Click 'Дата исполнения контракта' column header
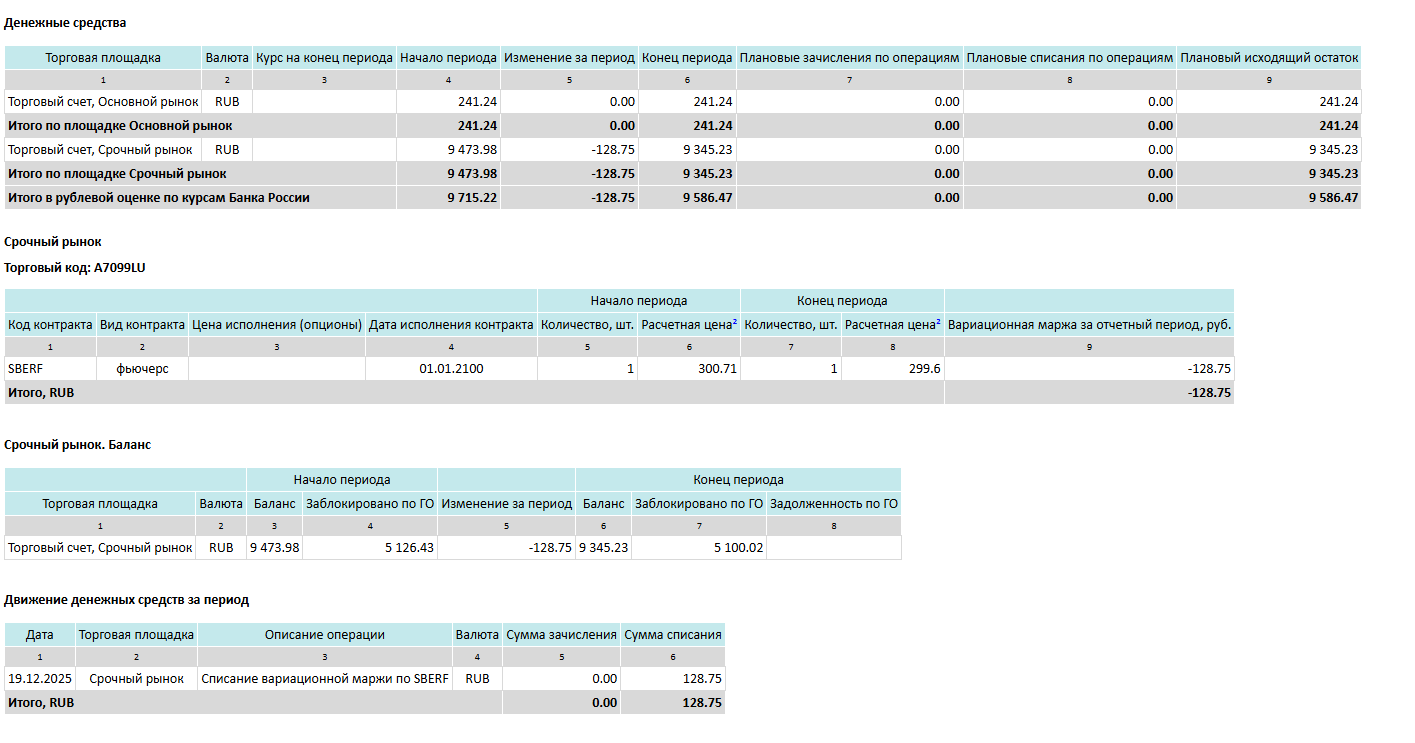 coord(451,325)
